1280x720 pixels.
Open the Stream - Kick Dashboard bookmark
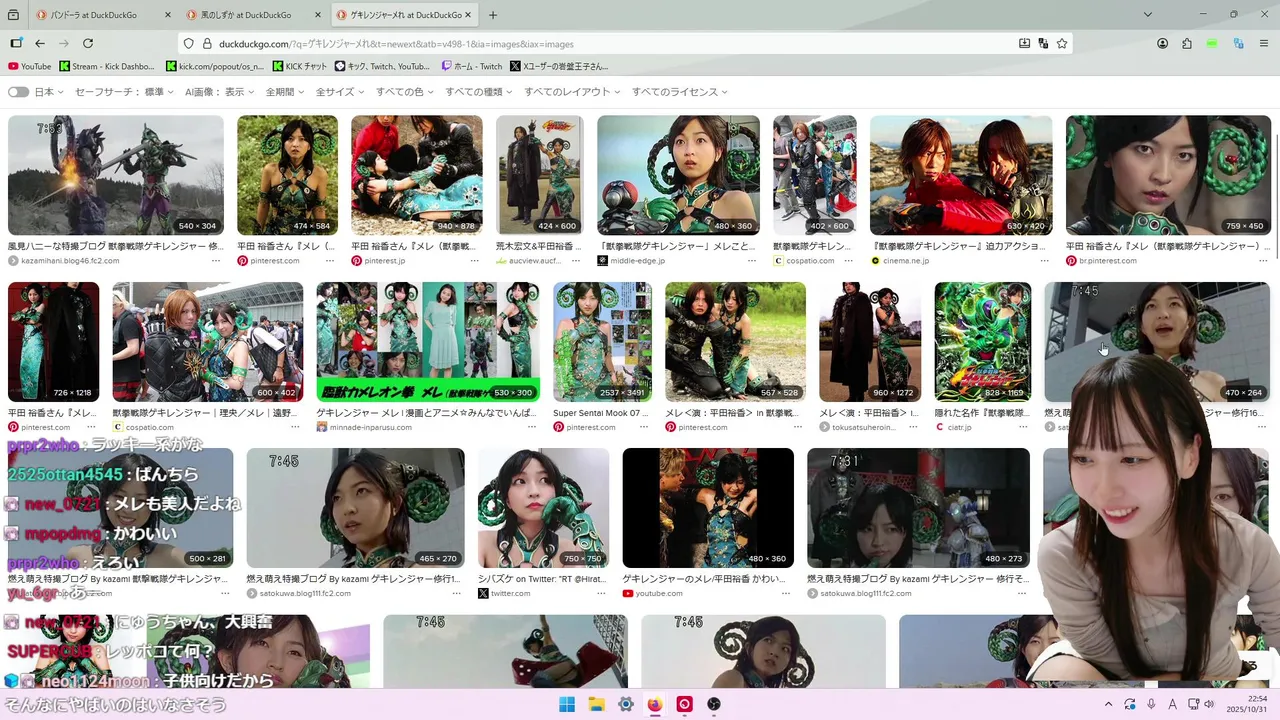[107, 66]
